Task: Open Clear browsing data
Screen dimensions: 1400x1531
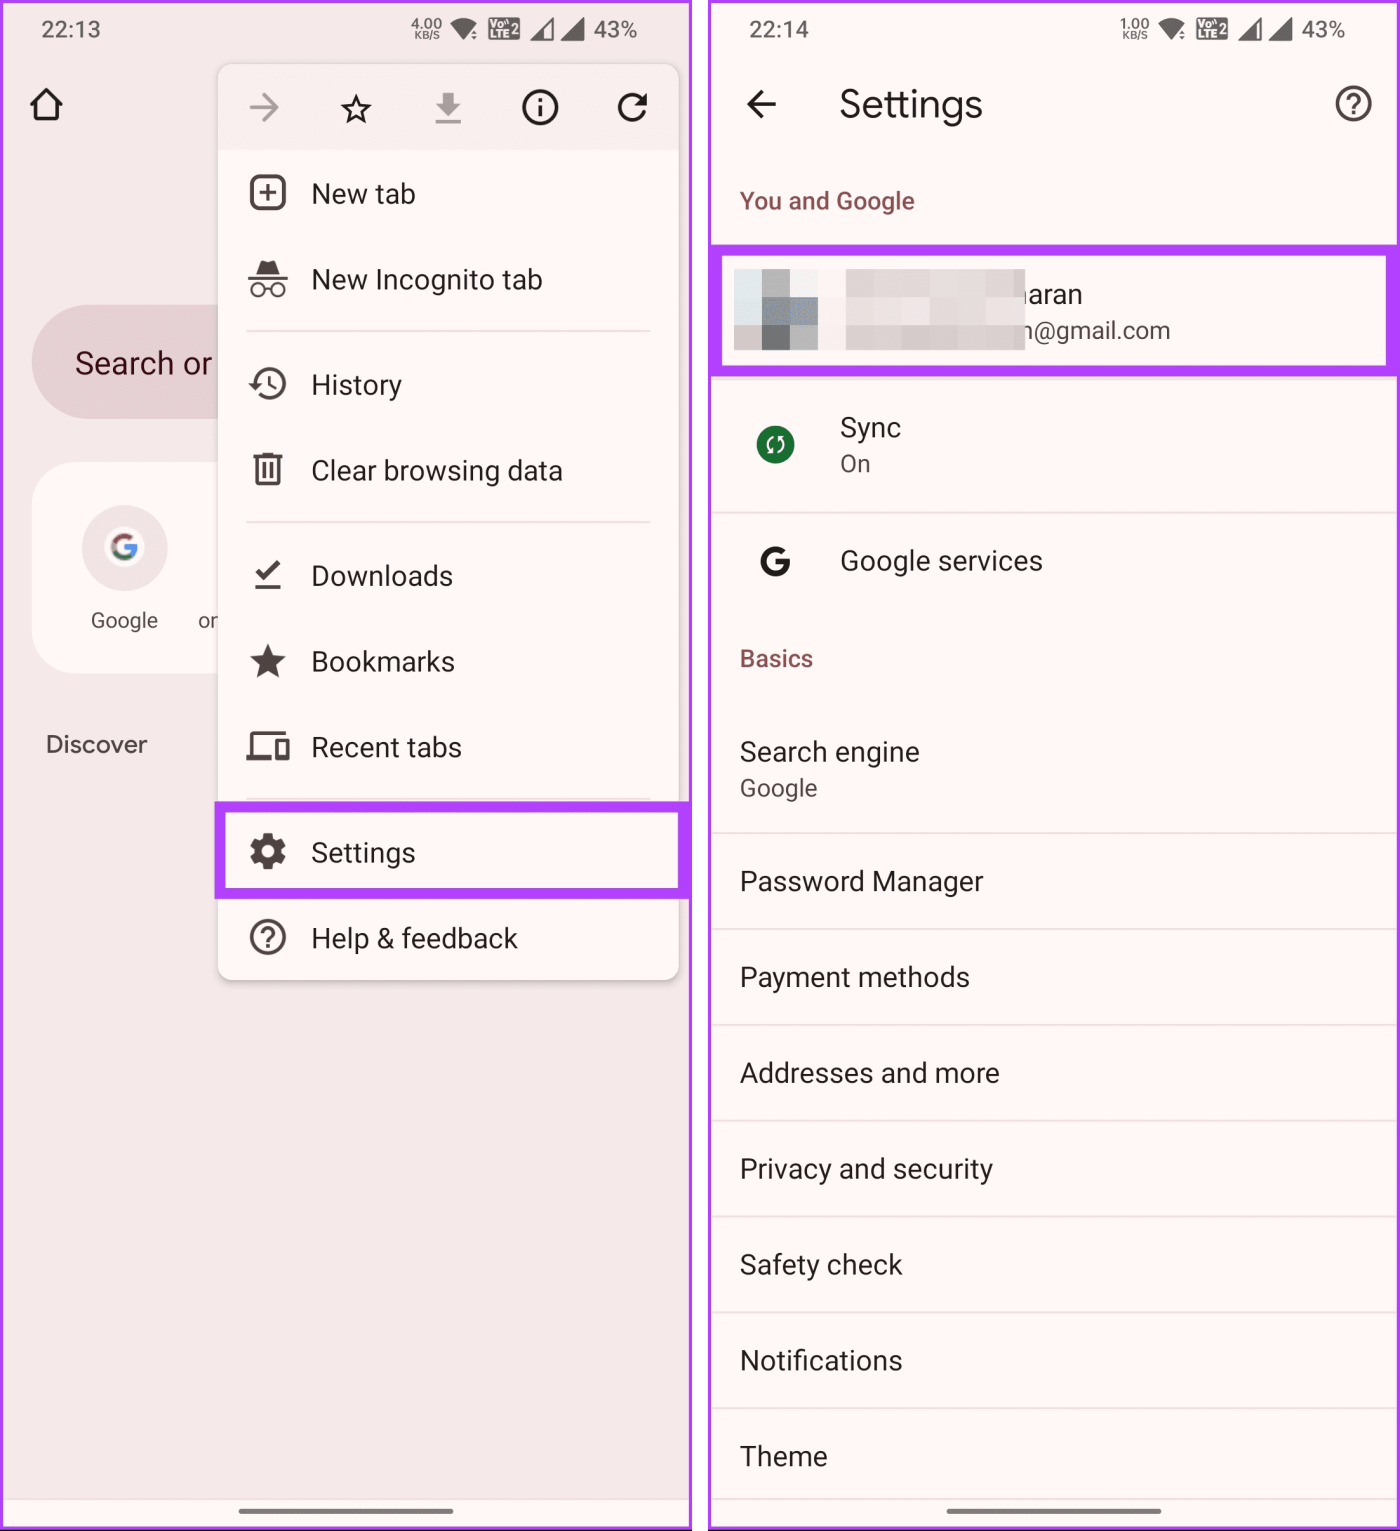Action: click(436, 470)
